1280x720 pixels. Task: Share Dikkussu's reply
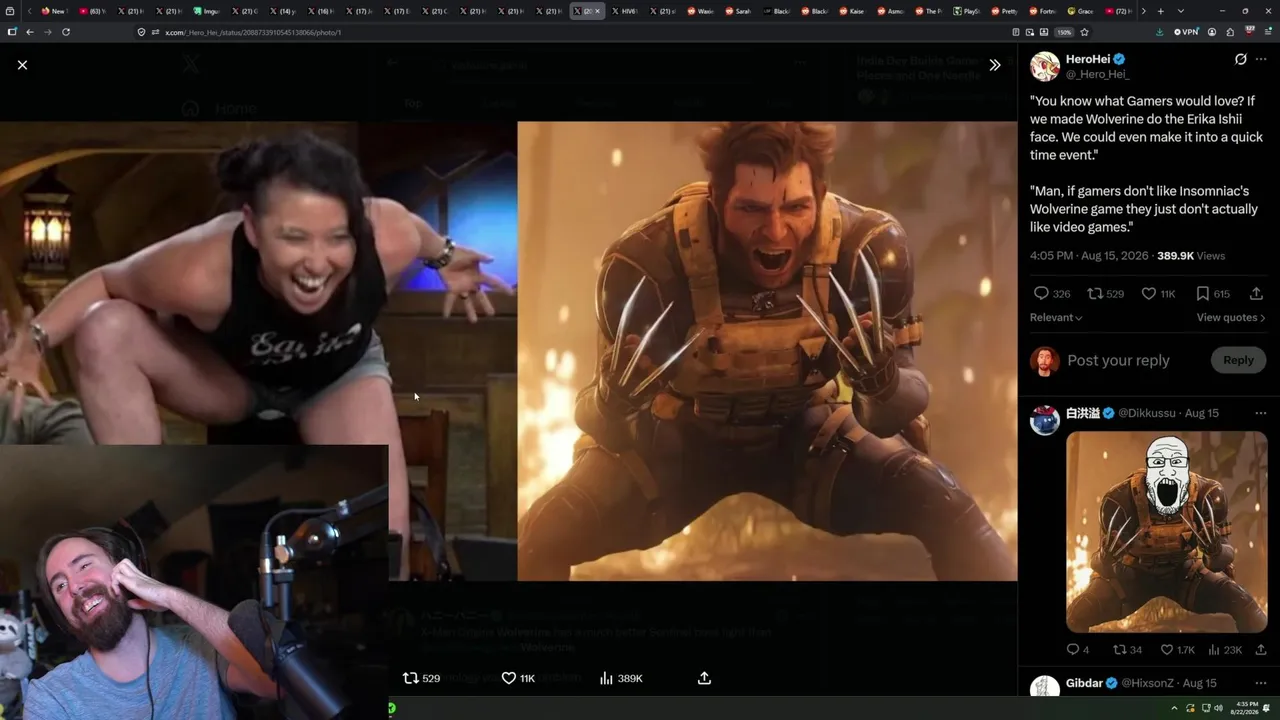tap(1260, 650)
